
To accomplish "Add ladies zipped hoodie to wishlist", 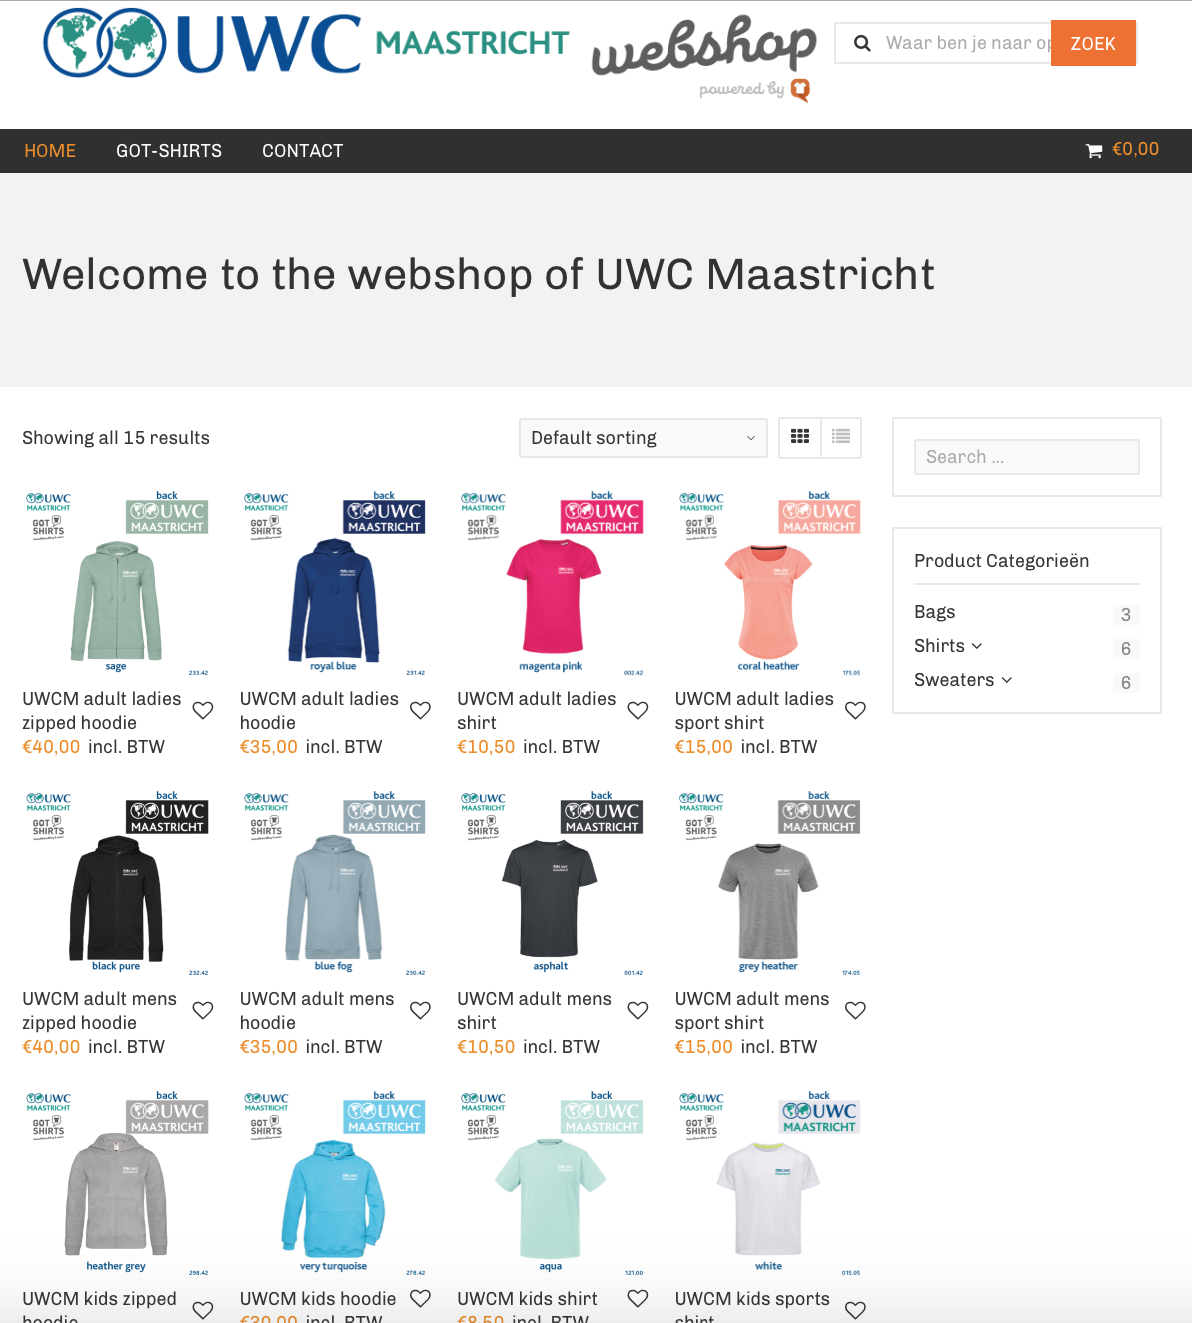I will coord(203,710).
